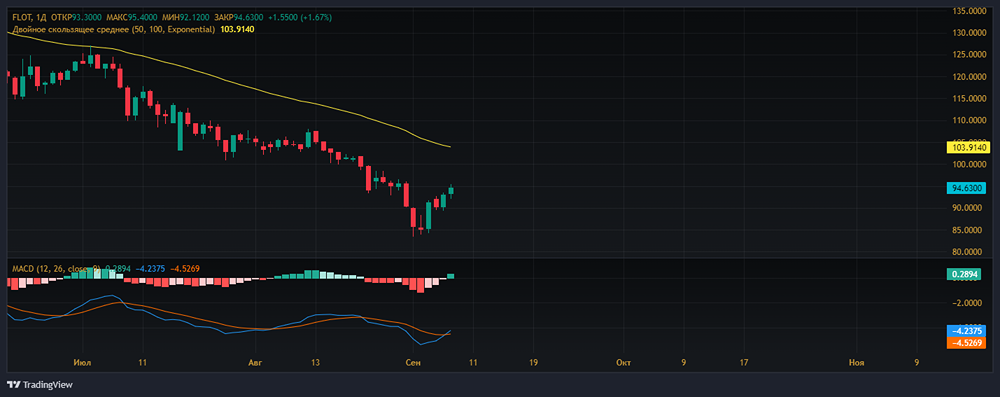Click the Ноя label on time axis
Screen dimensions: 1000x397
click(857, 363)
